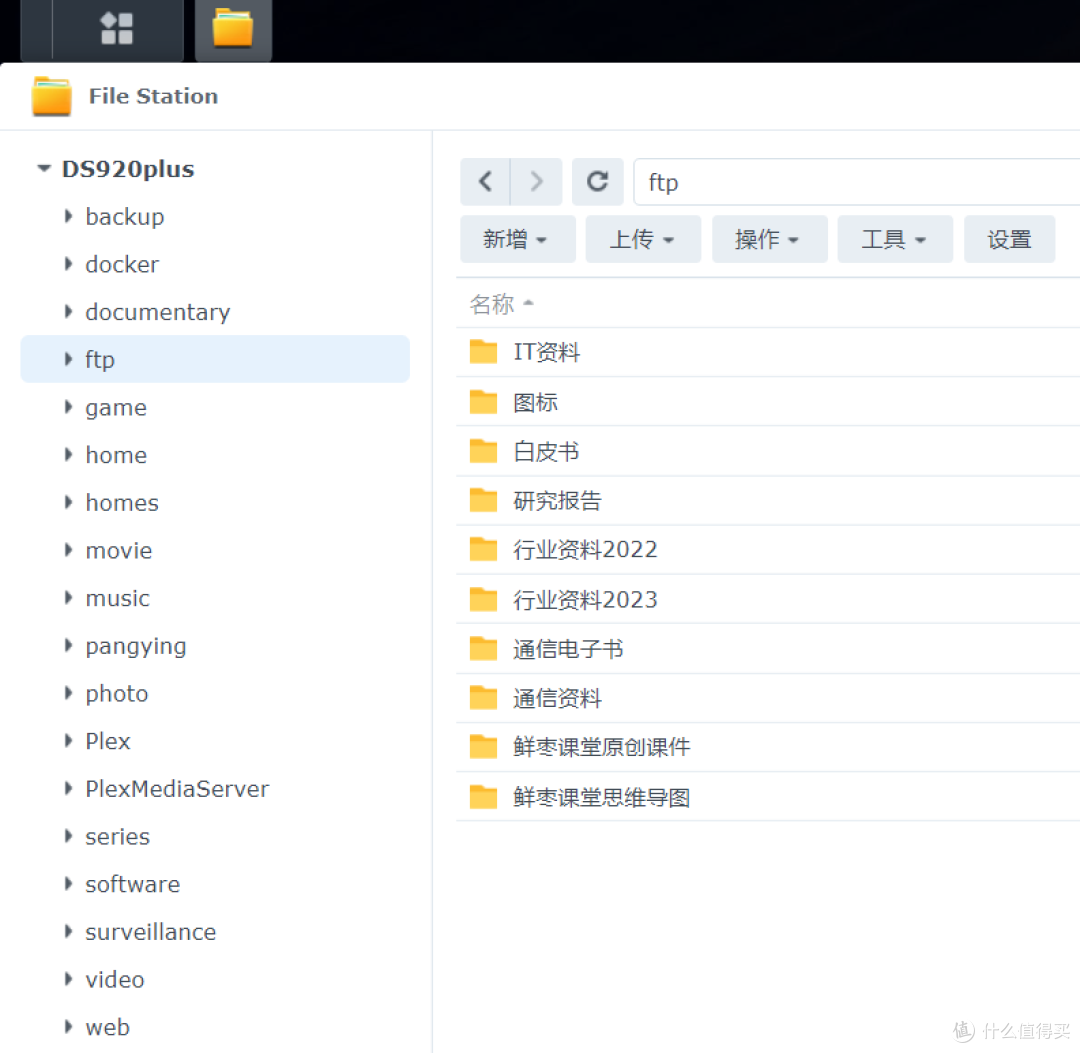Select the video shared folder
The image size is (1080, 1053).
(x=114, y=979)
